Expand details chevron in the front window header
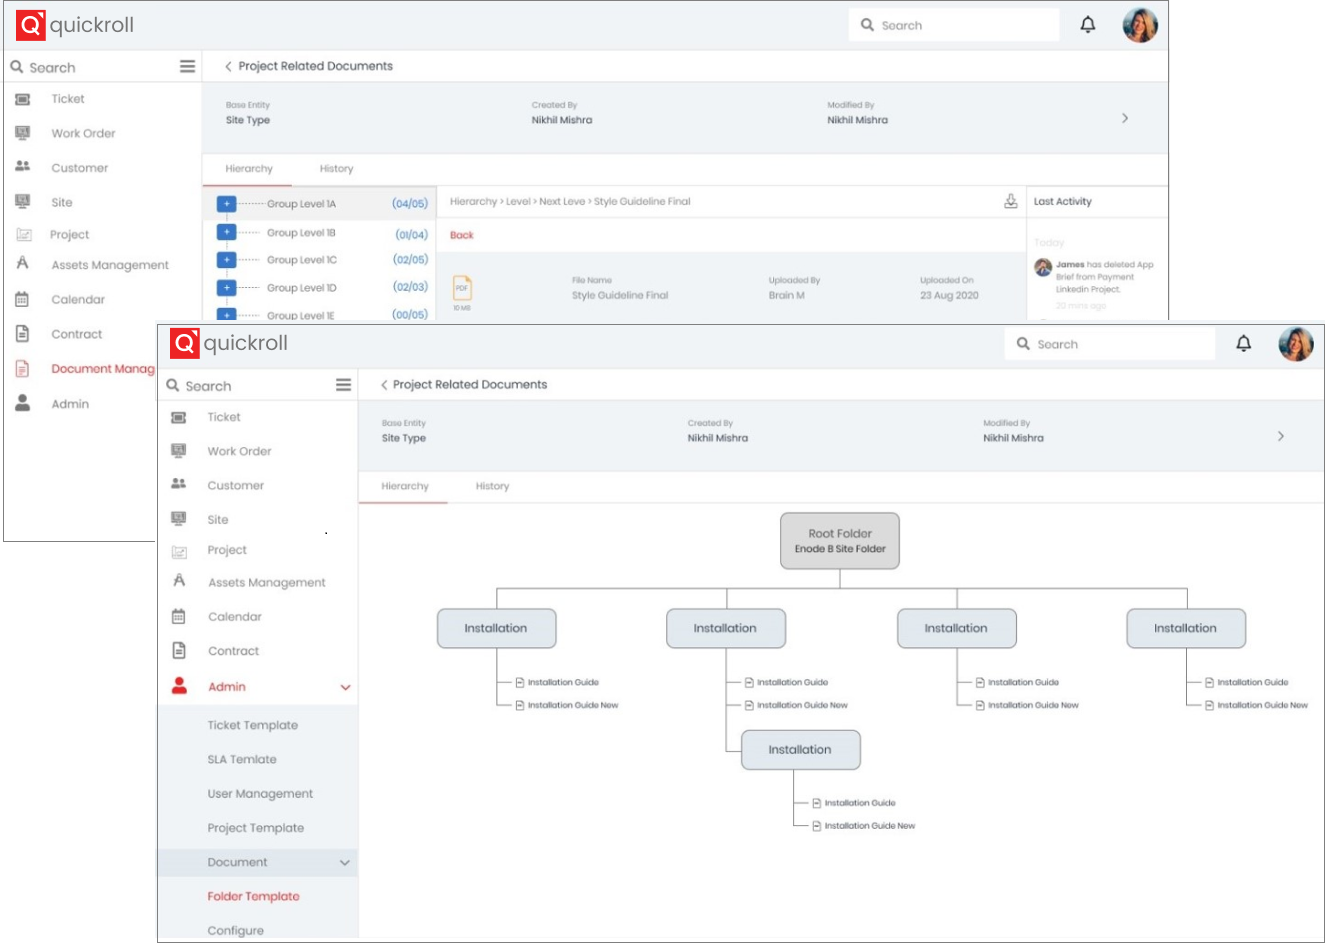This screenshot has width=1333, height=947. tap(1280, 436)
